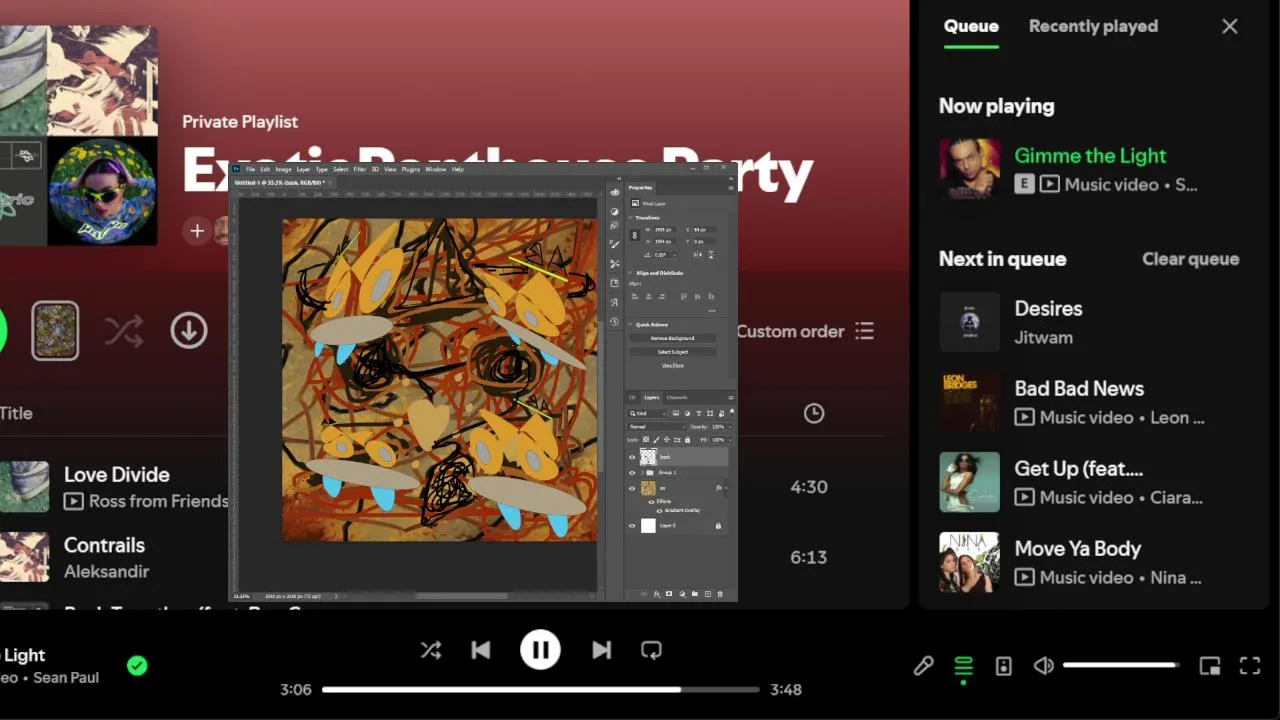The image size is (1280, 720).
Task: Open the lyrics microphone icon
Action: [923, 666]
